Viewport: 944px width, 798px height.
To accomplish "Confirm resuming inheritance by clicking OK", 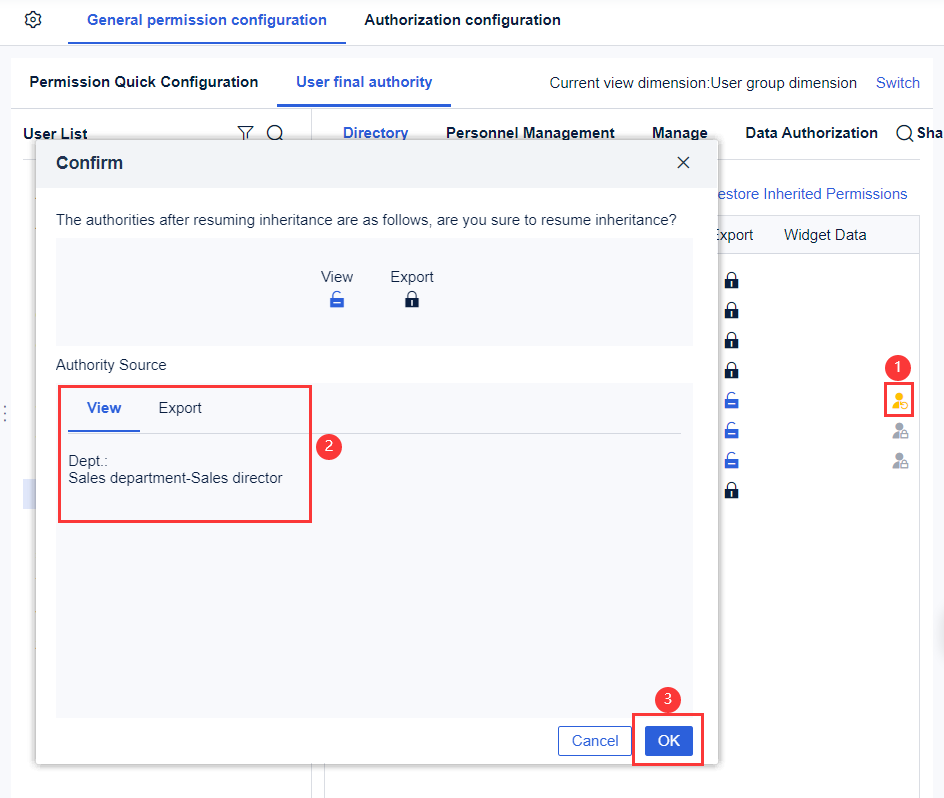I will 668,740.
